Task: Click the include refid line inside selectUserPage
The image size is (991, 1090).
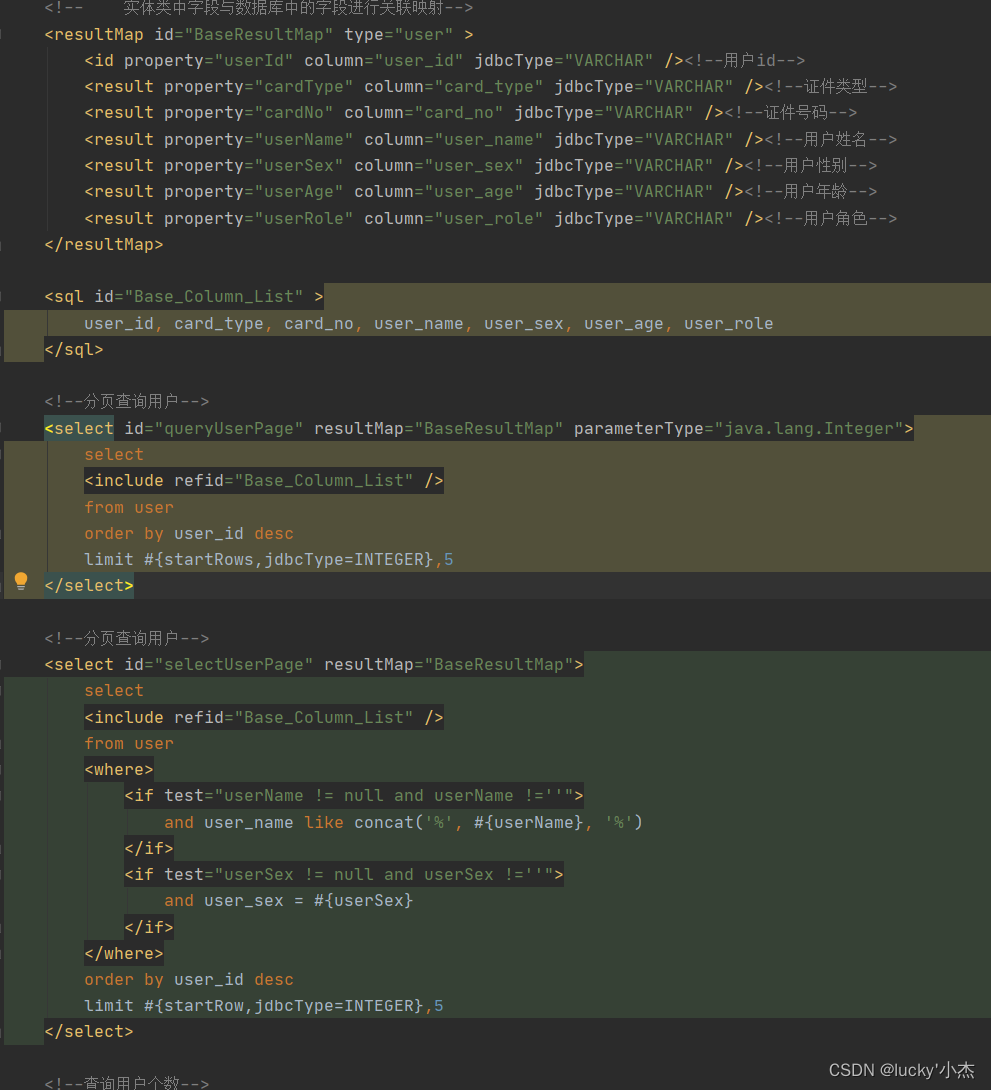Action: tap(263, 717)
